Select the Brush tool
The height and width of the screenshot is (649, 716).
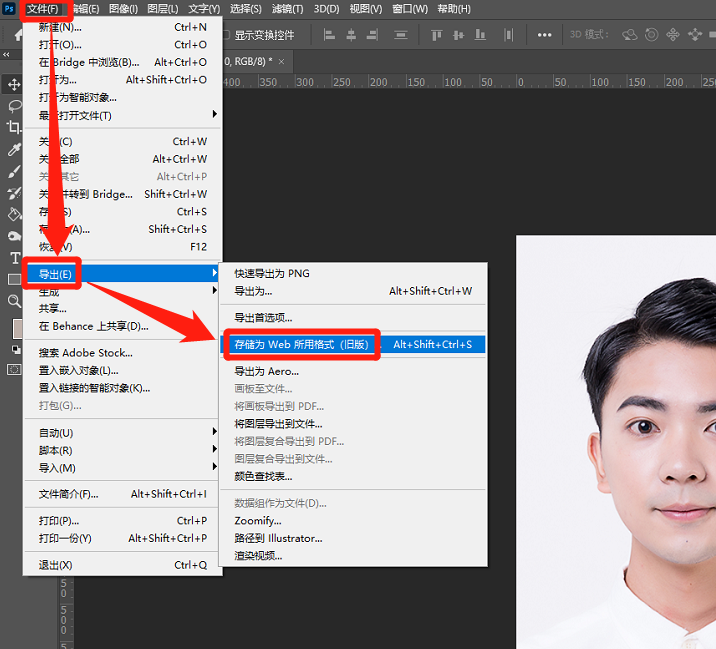tap(14, 171)
